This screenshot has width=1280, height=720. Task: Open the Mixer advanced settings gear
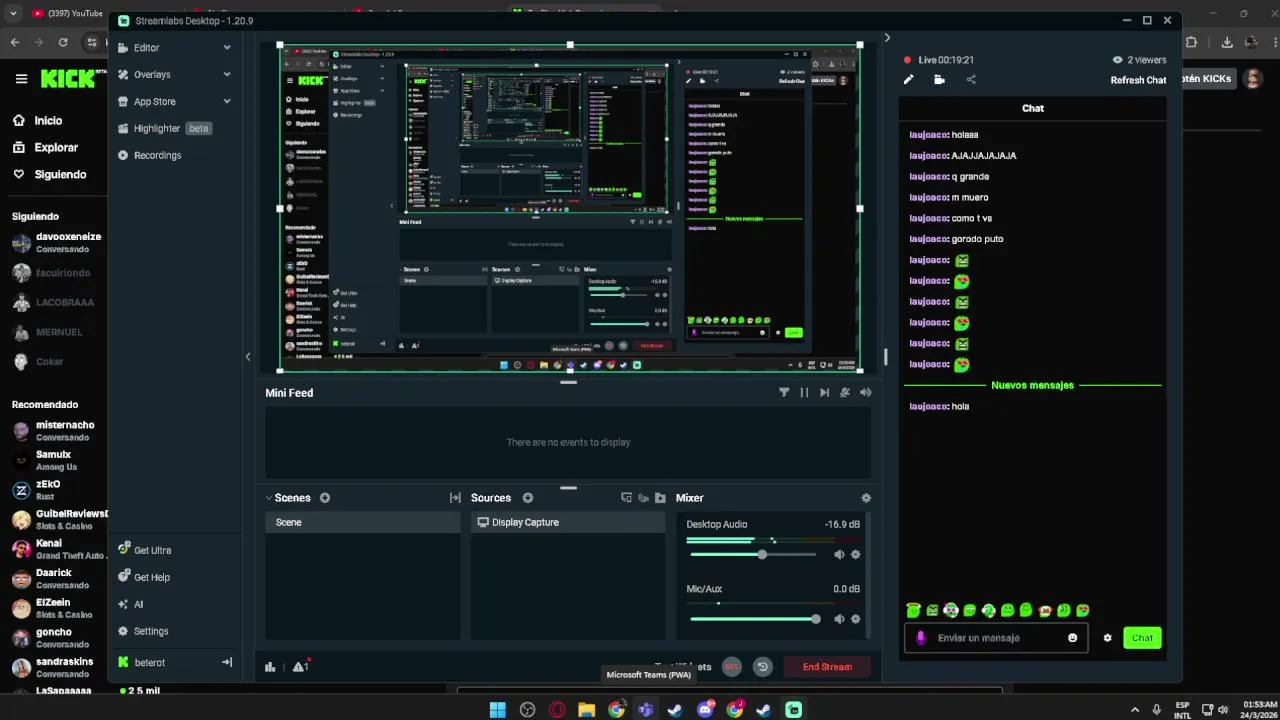click(866, 498)
